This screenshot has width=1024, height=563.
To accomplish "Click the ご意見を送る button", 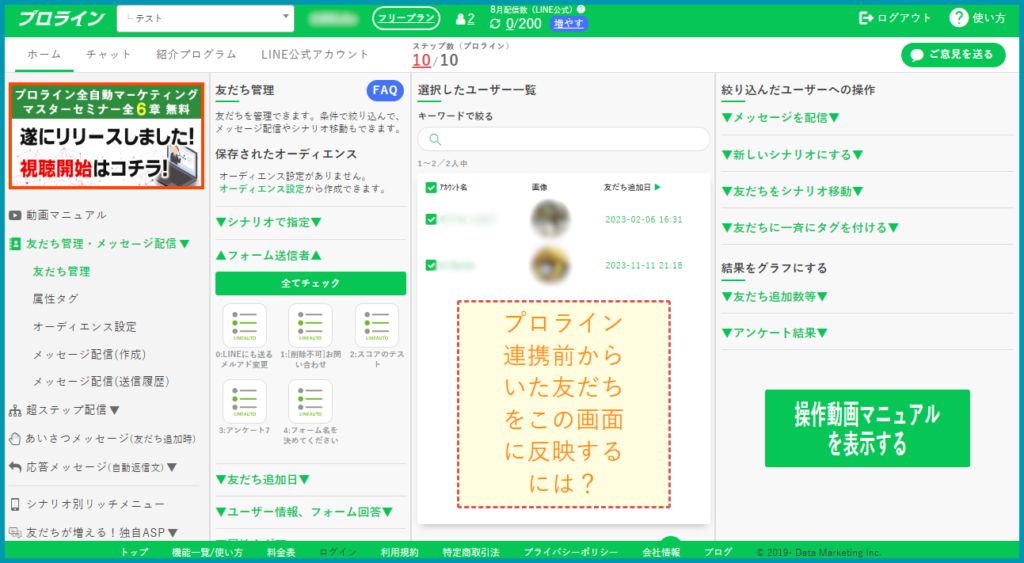I will pos(953,55).
